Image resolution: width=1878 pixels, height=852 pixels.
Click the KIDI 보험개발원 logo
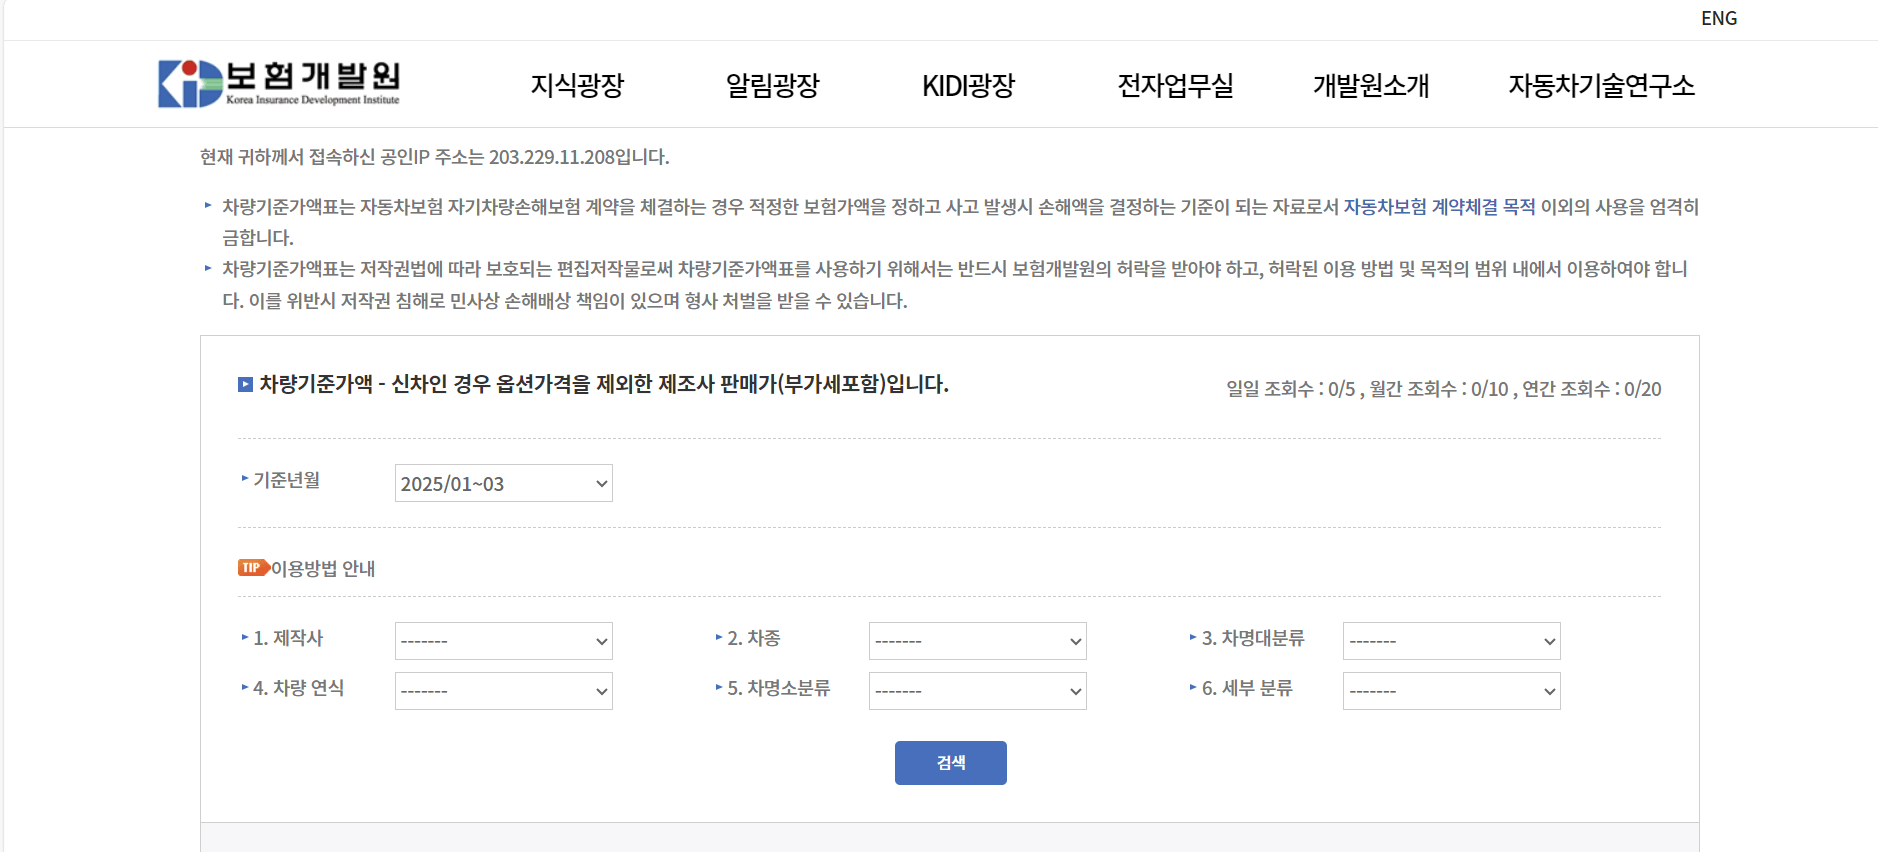point(278,84)
